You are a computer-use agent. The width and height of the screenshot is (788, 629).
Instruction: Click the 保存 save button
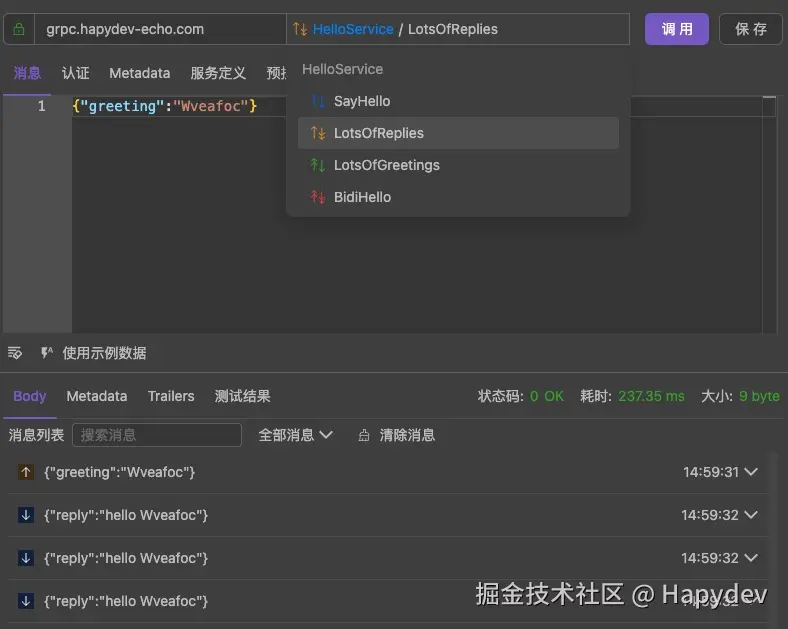tap(751, 29)
